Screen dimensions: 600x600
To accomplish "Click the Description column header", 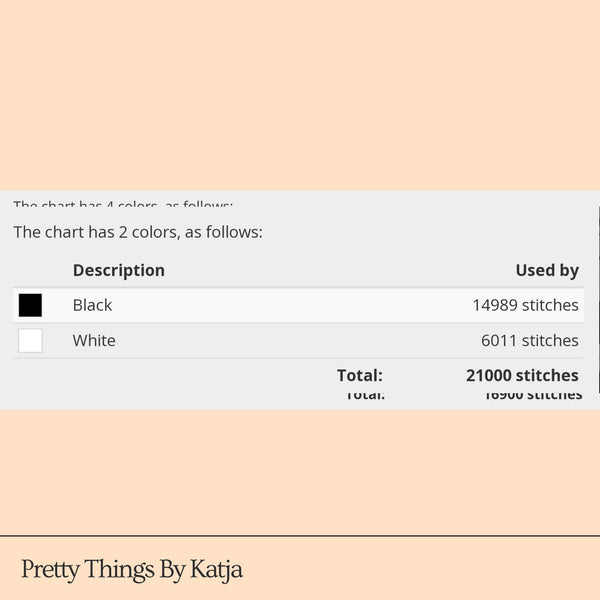I will point(119,270).
